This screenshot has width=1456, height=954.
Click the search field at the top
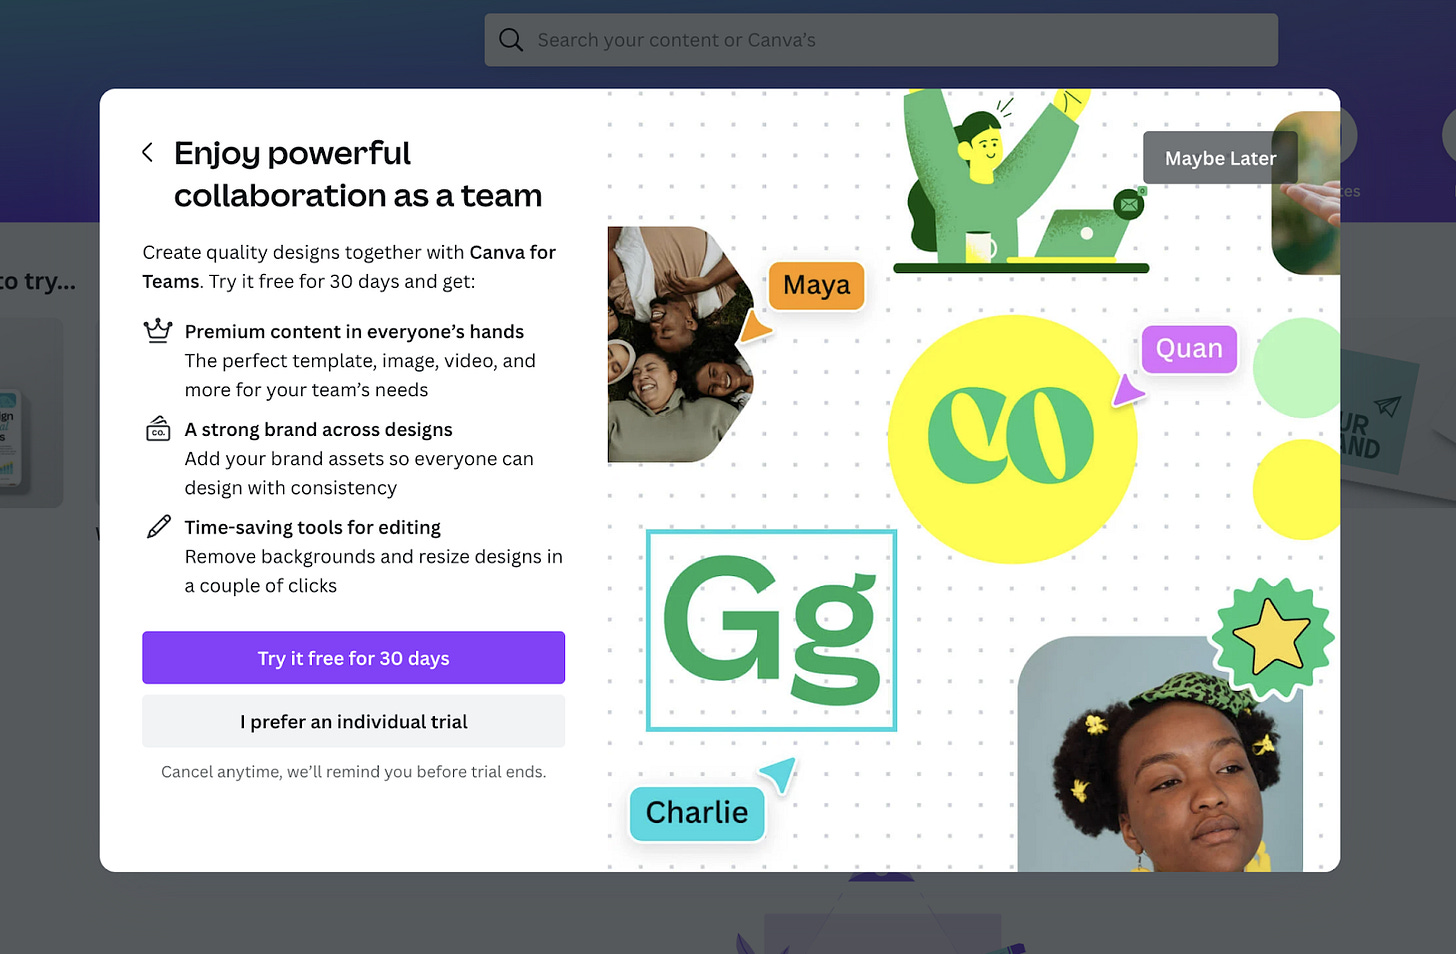click(881, 40)
